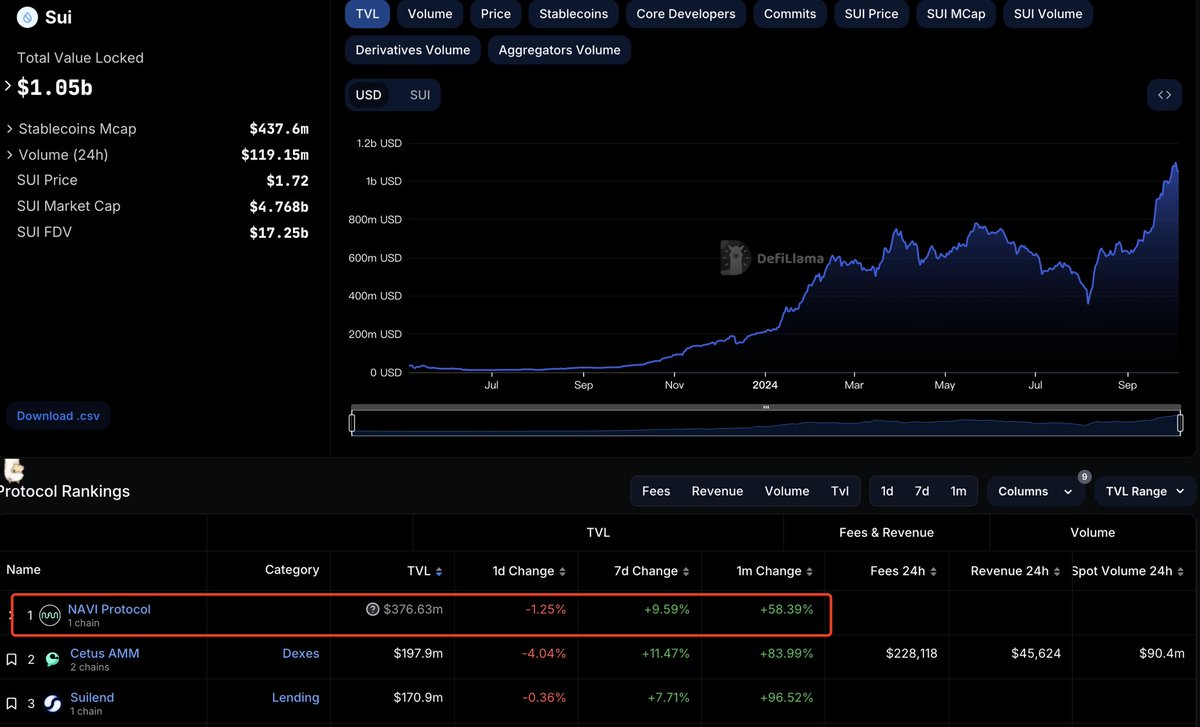Image resolution: width=1200 pixels, height=727 pixels.
Task: Click the $170.9m TVL cell
Action: pyautogui.click(x=418, y=697)
